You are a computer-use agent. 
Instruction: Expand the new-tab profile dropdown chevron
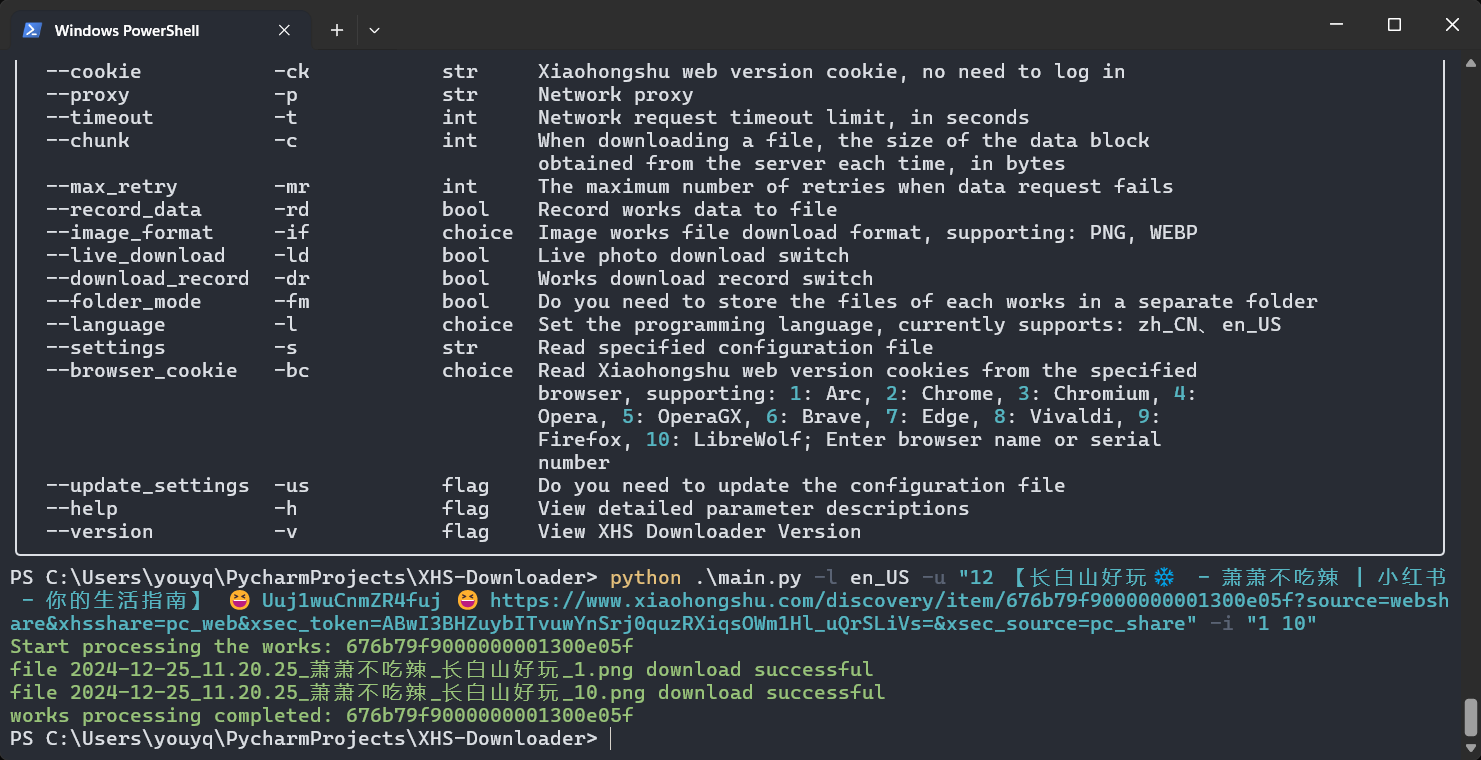[374, 30]
